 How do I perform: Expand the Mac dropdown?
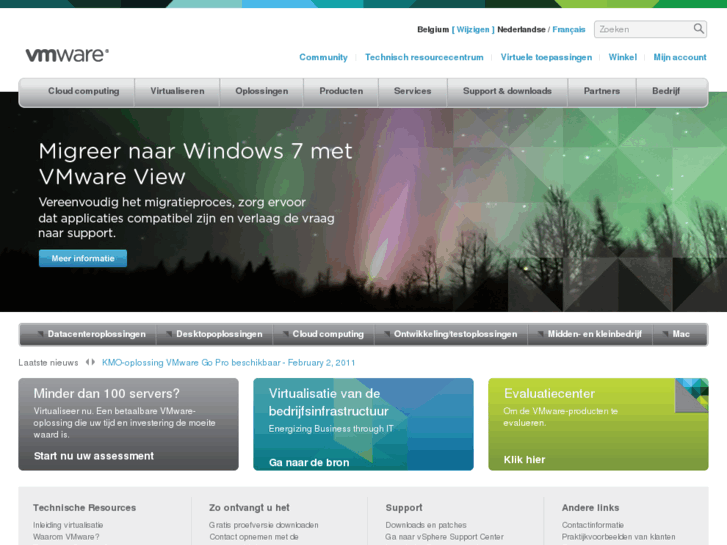click(676, 334)
